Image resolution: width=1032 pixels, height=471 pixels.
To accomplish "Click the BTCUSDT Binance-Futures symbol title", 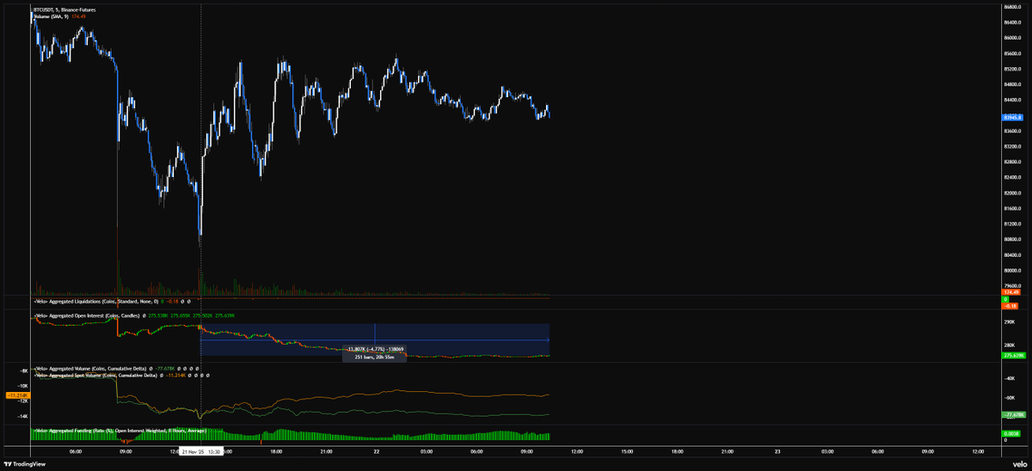I will 64,8.
